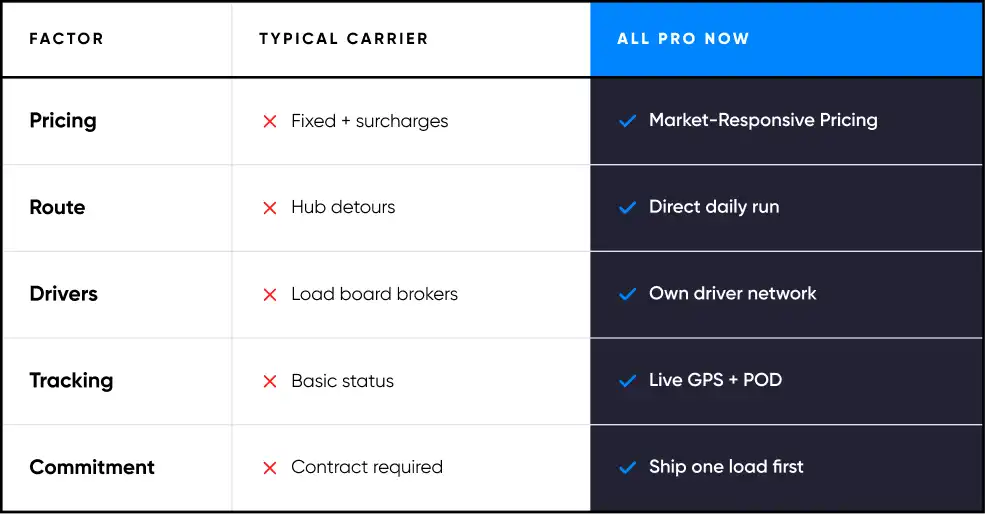Click the blue checkmark beside Own driver network
The height and width of the screenshot is (514, 985).
628,294
